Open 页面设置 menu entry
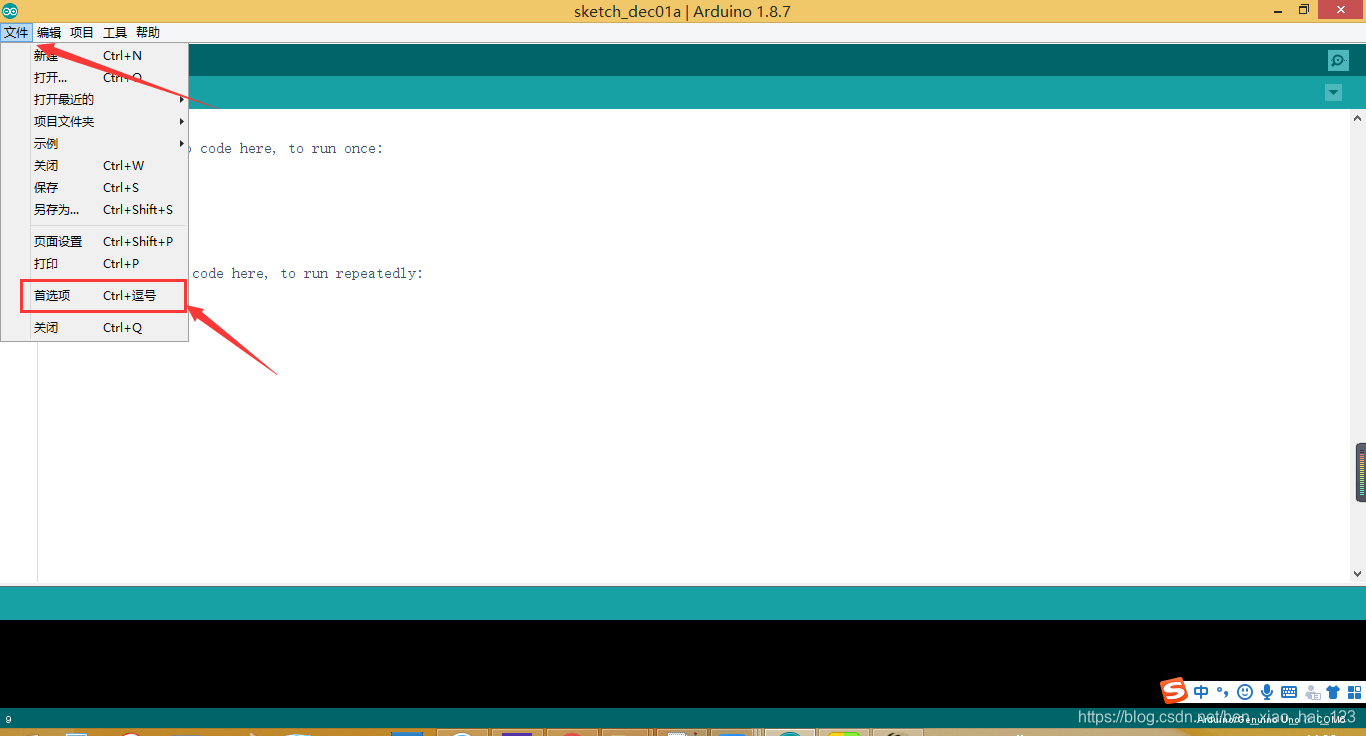Screen dimensions: 1366x736 coord(95,242)
